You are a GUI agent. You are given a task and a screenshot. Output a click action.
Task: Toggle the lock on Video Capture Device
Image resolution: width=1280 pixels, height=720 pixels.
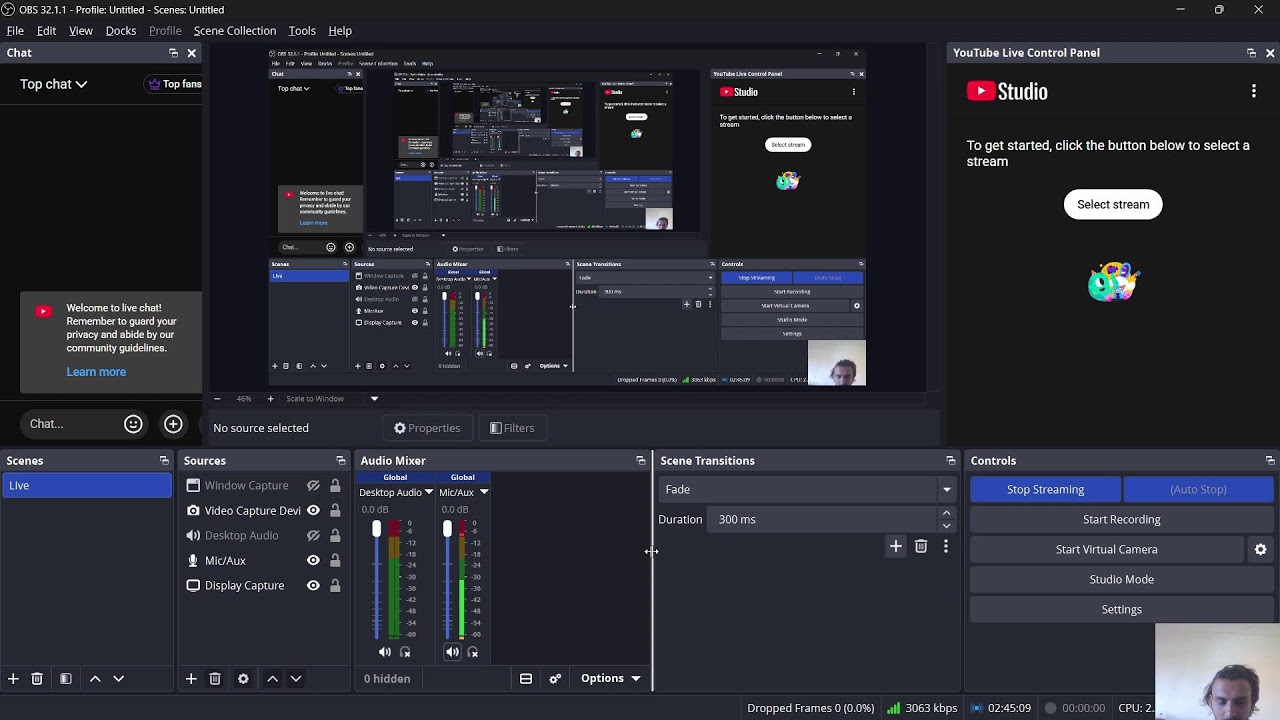pyautogui.click(x=335, y=511)
